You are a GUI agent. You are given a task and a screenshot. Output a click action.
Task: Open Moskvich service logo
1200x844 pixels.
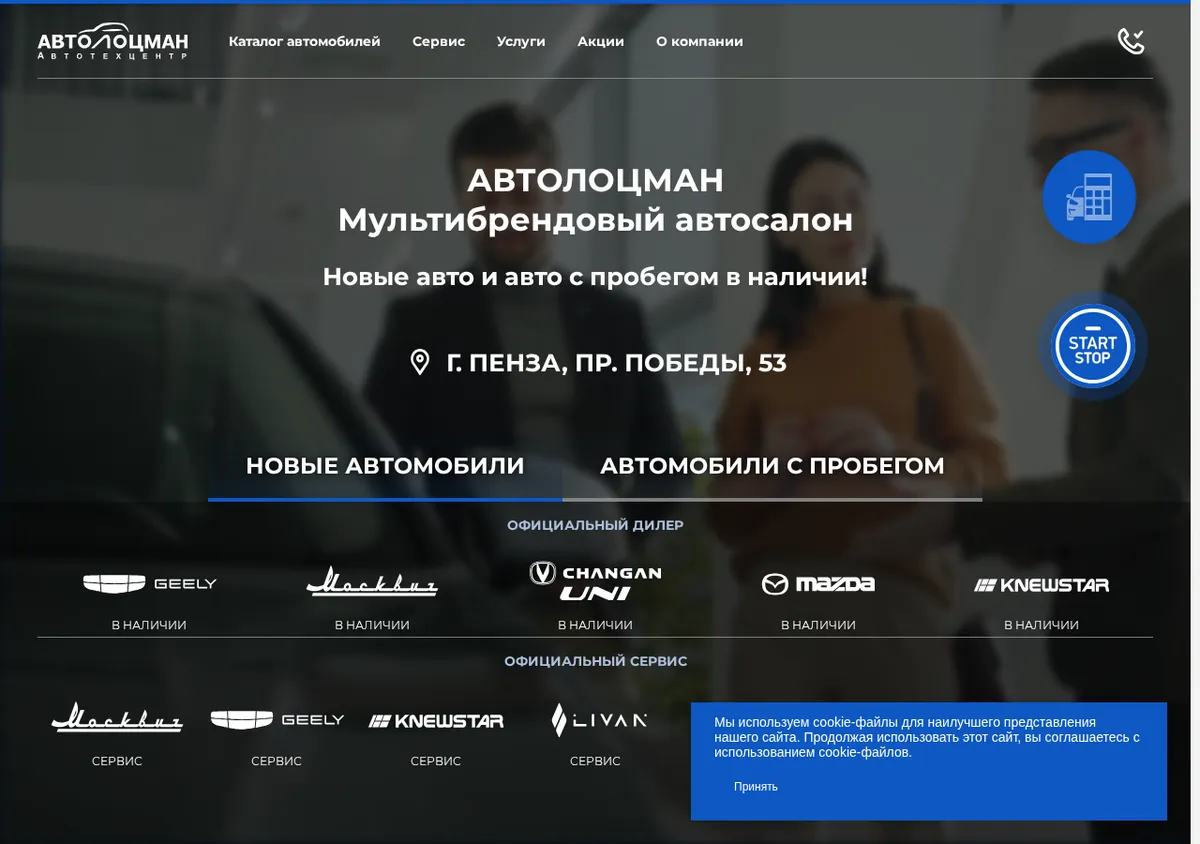click(117, 718)
